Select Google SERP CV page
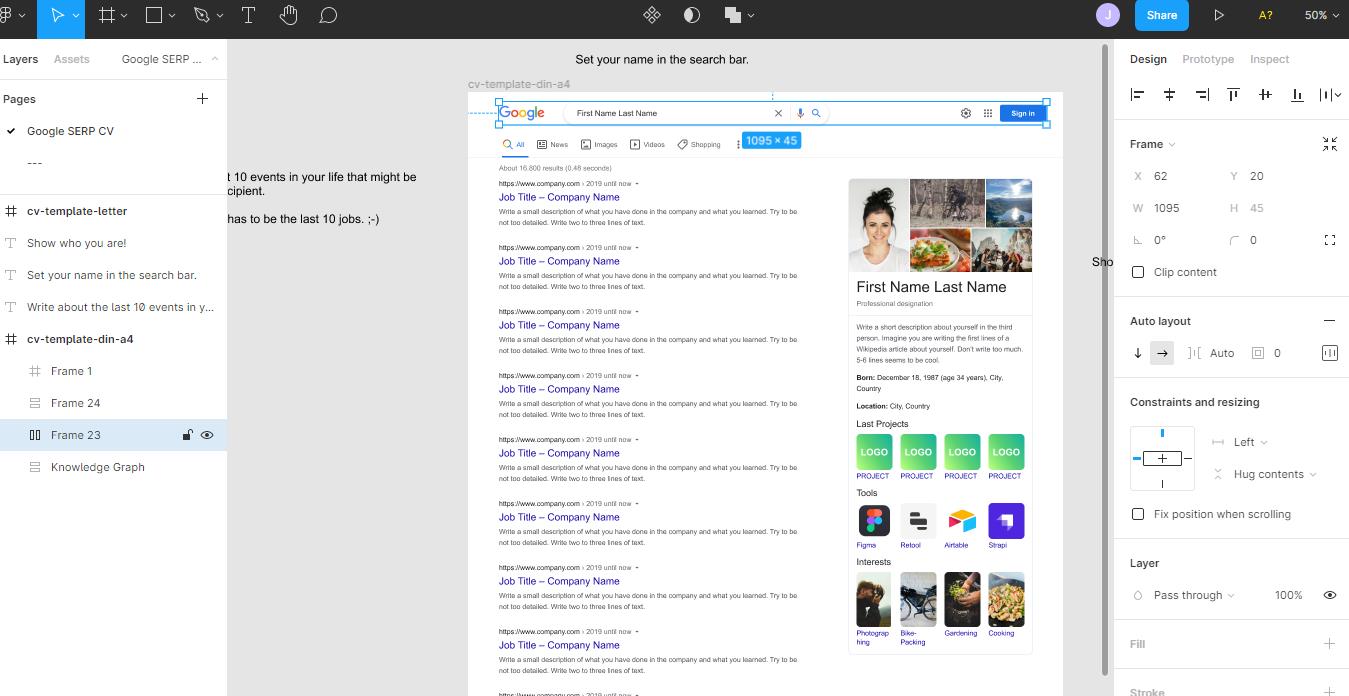Screen dimensions: 1349x696 click(x=70, y=131)
